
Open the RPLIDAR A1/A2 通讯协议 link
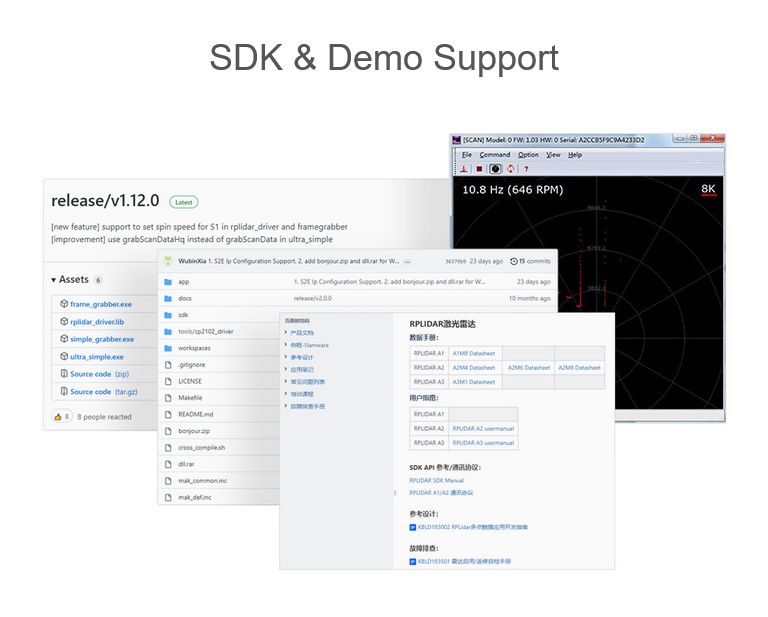point(441,493)
